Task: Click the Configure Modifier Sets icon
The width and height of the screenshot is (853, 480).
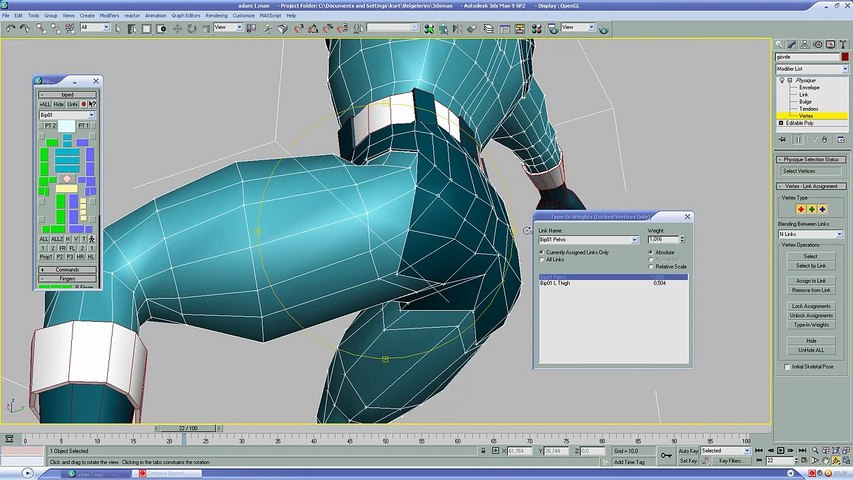Action: coord(843,140)
